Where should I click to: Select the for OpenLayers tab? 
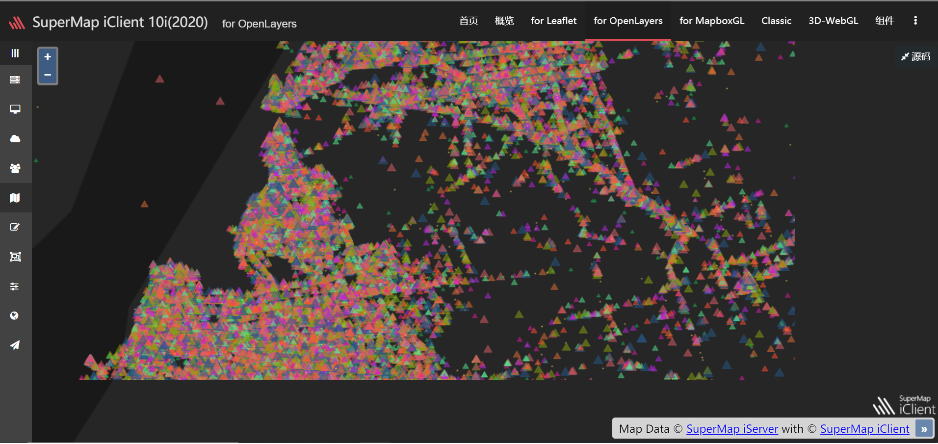click(x=628, y=20)
